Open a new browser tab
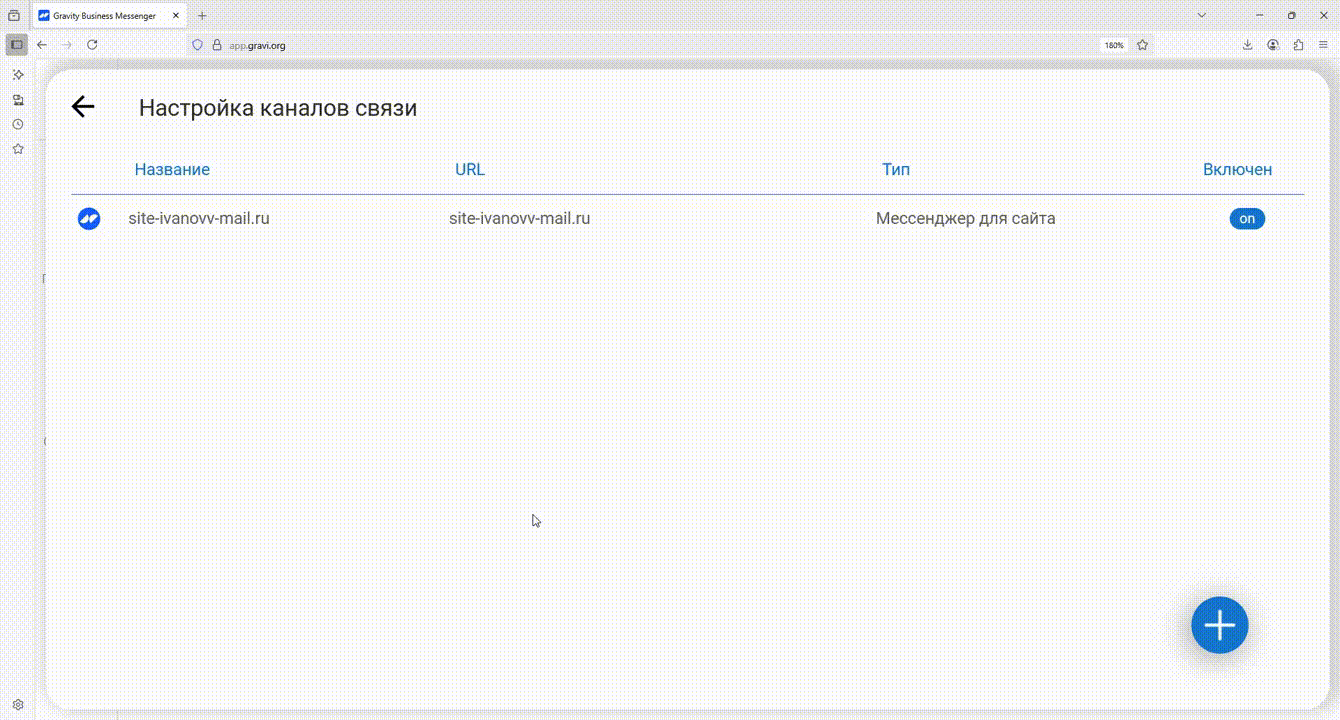Viewport: 1340px width, 720px height. [x=202, y=16]
